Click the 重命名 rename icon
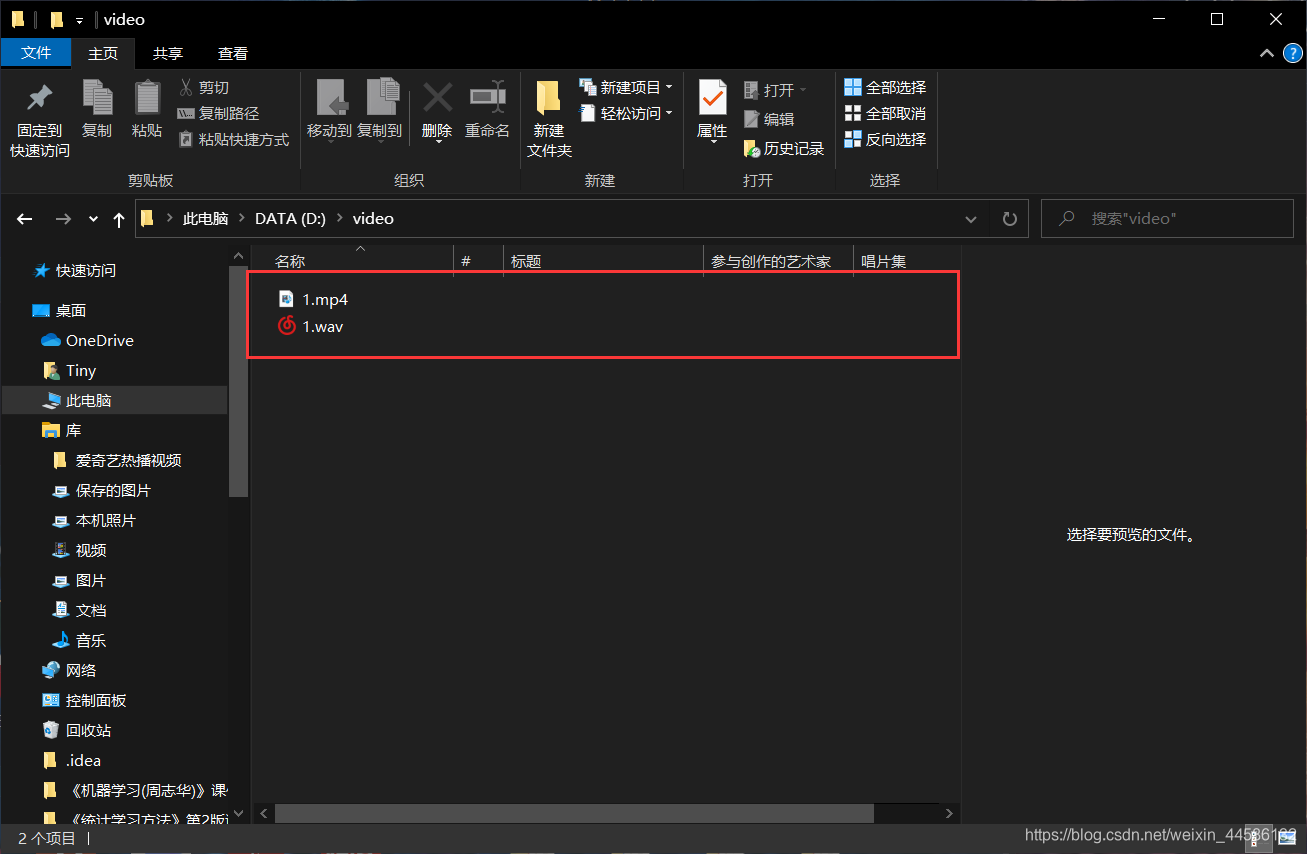Screen dimensions: 1307x854 click(x=487, y=98)
